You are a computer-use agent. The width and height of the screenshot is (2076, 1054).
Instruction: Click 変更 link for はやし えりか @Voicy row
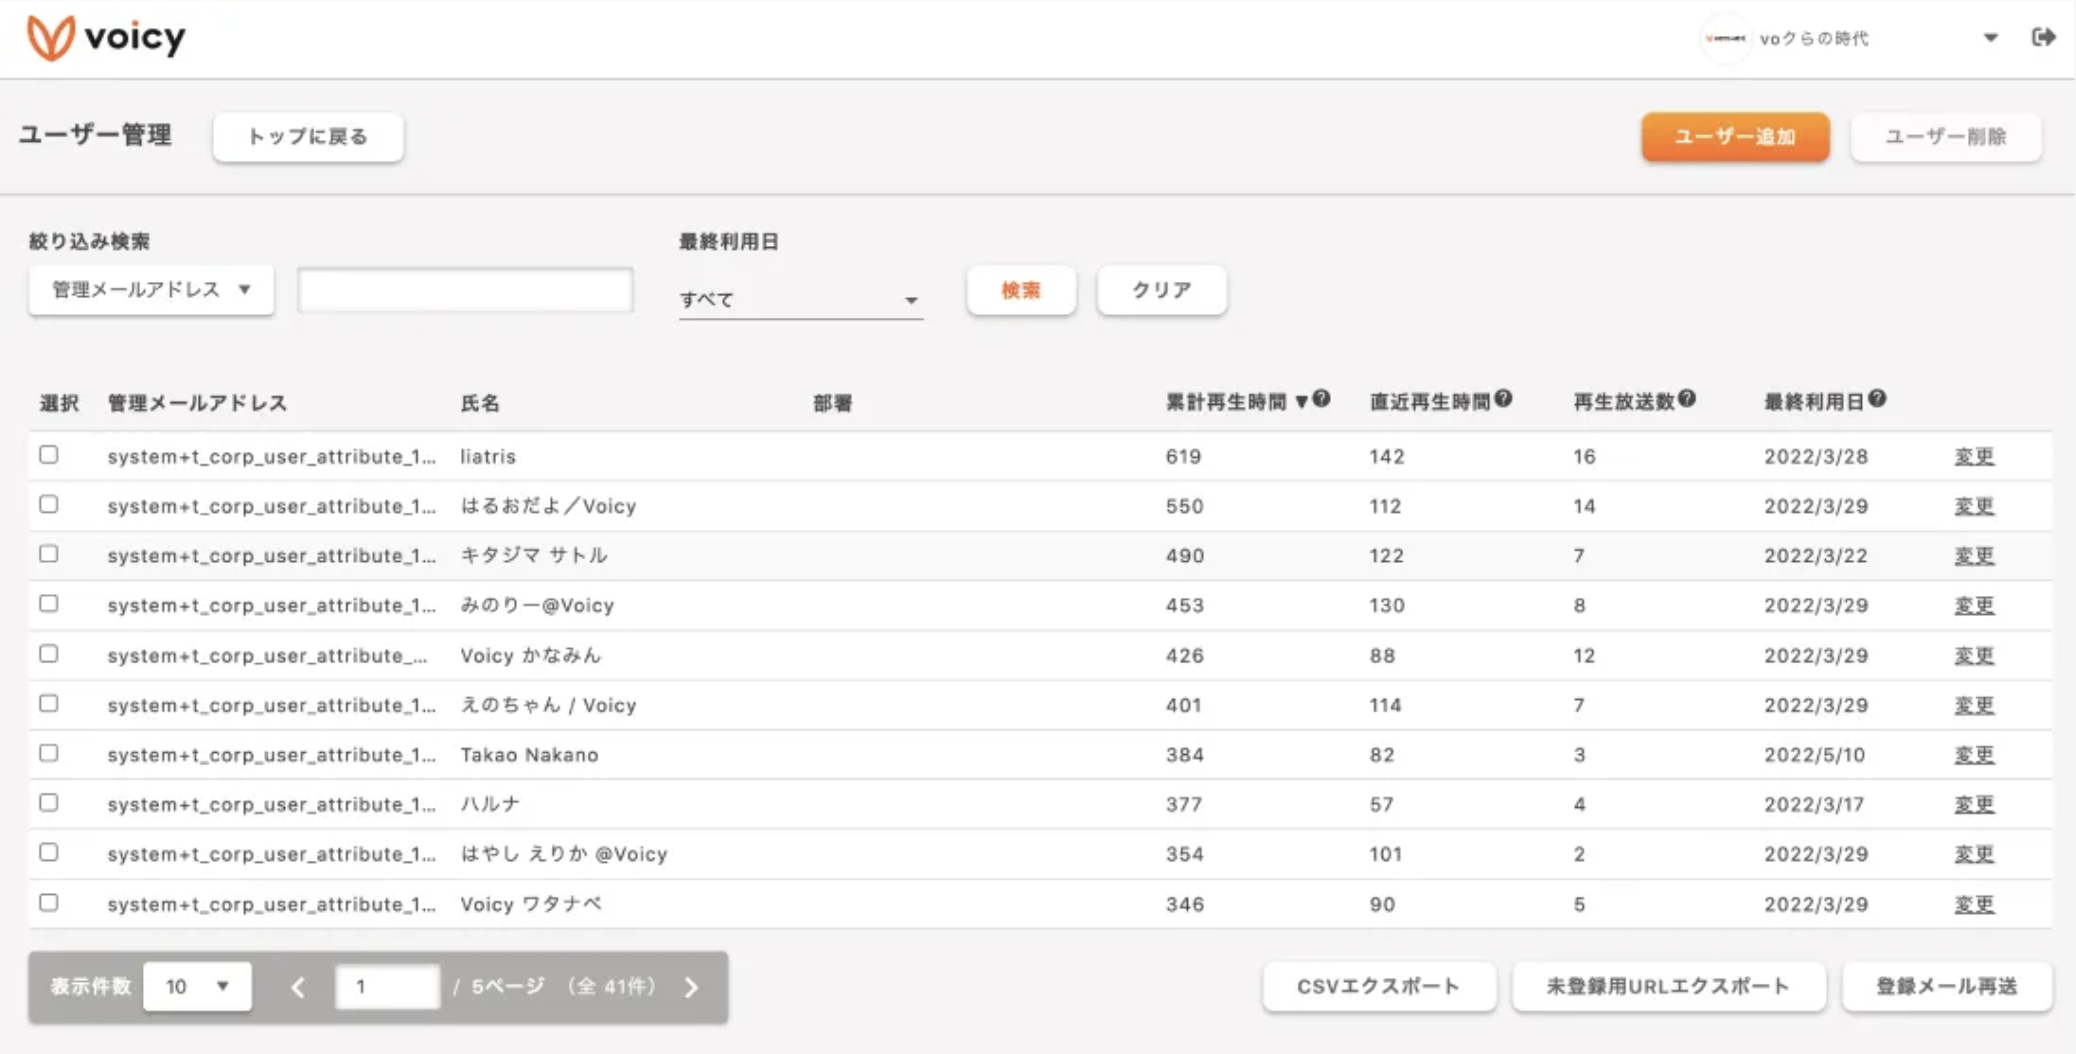click(x=1974, y=854)
